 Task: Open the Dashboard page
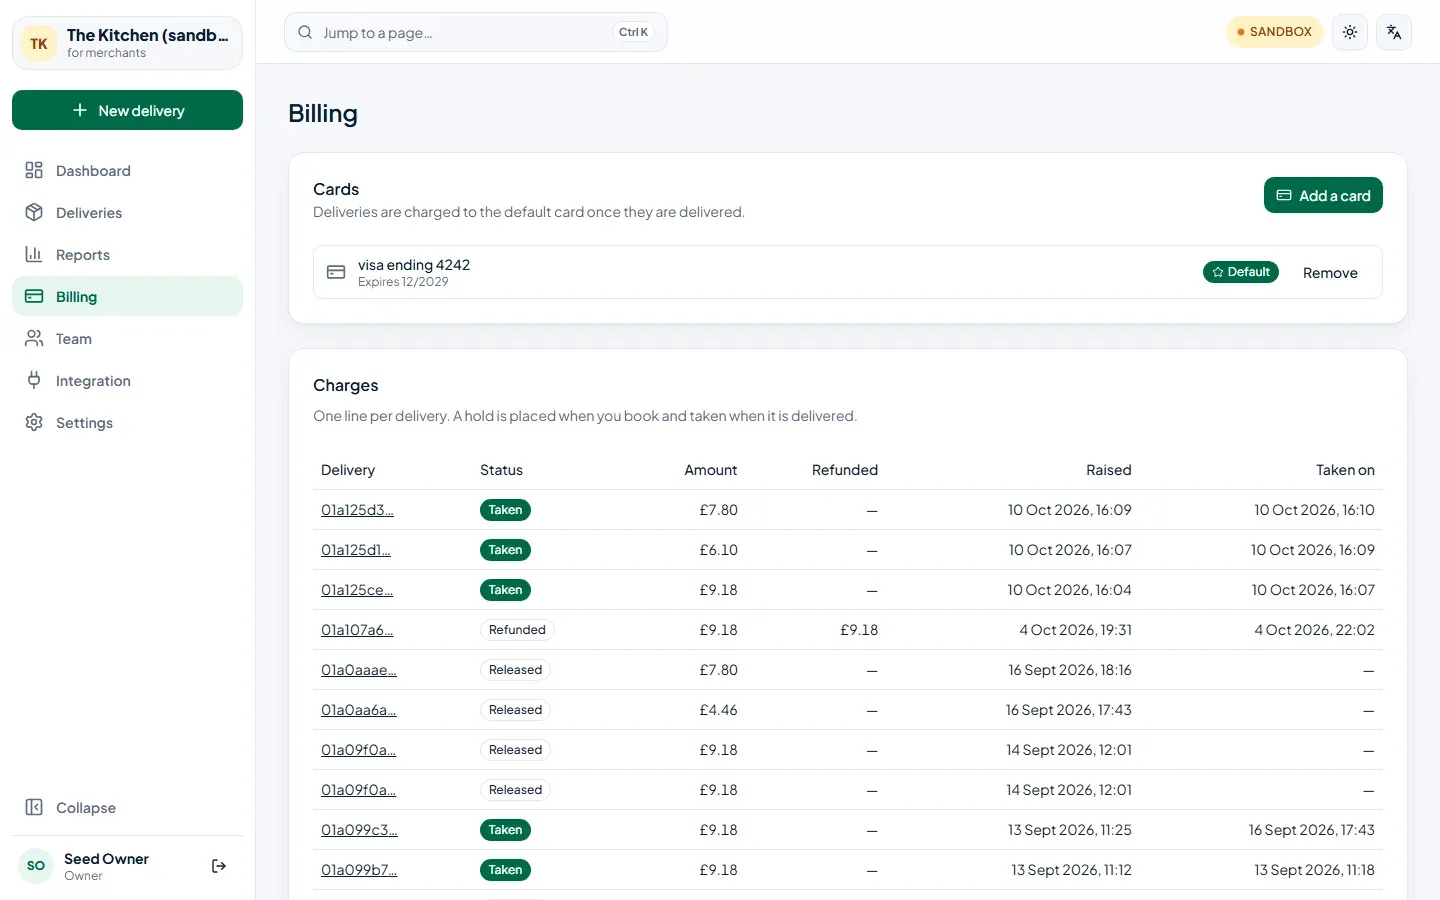coord(127,170)
